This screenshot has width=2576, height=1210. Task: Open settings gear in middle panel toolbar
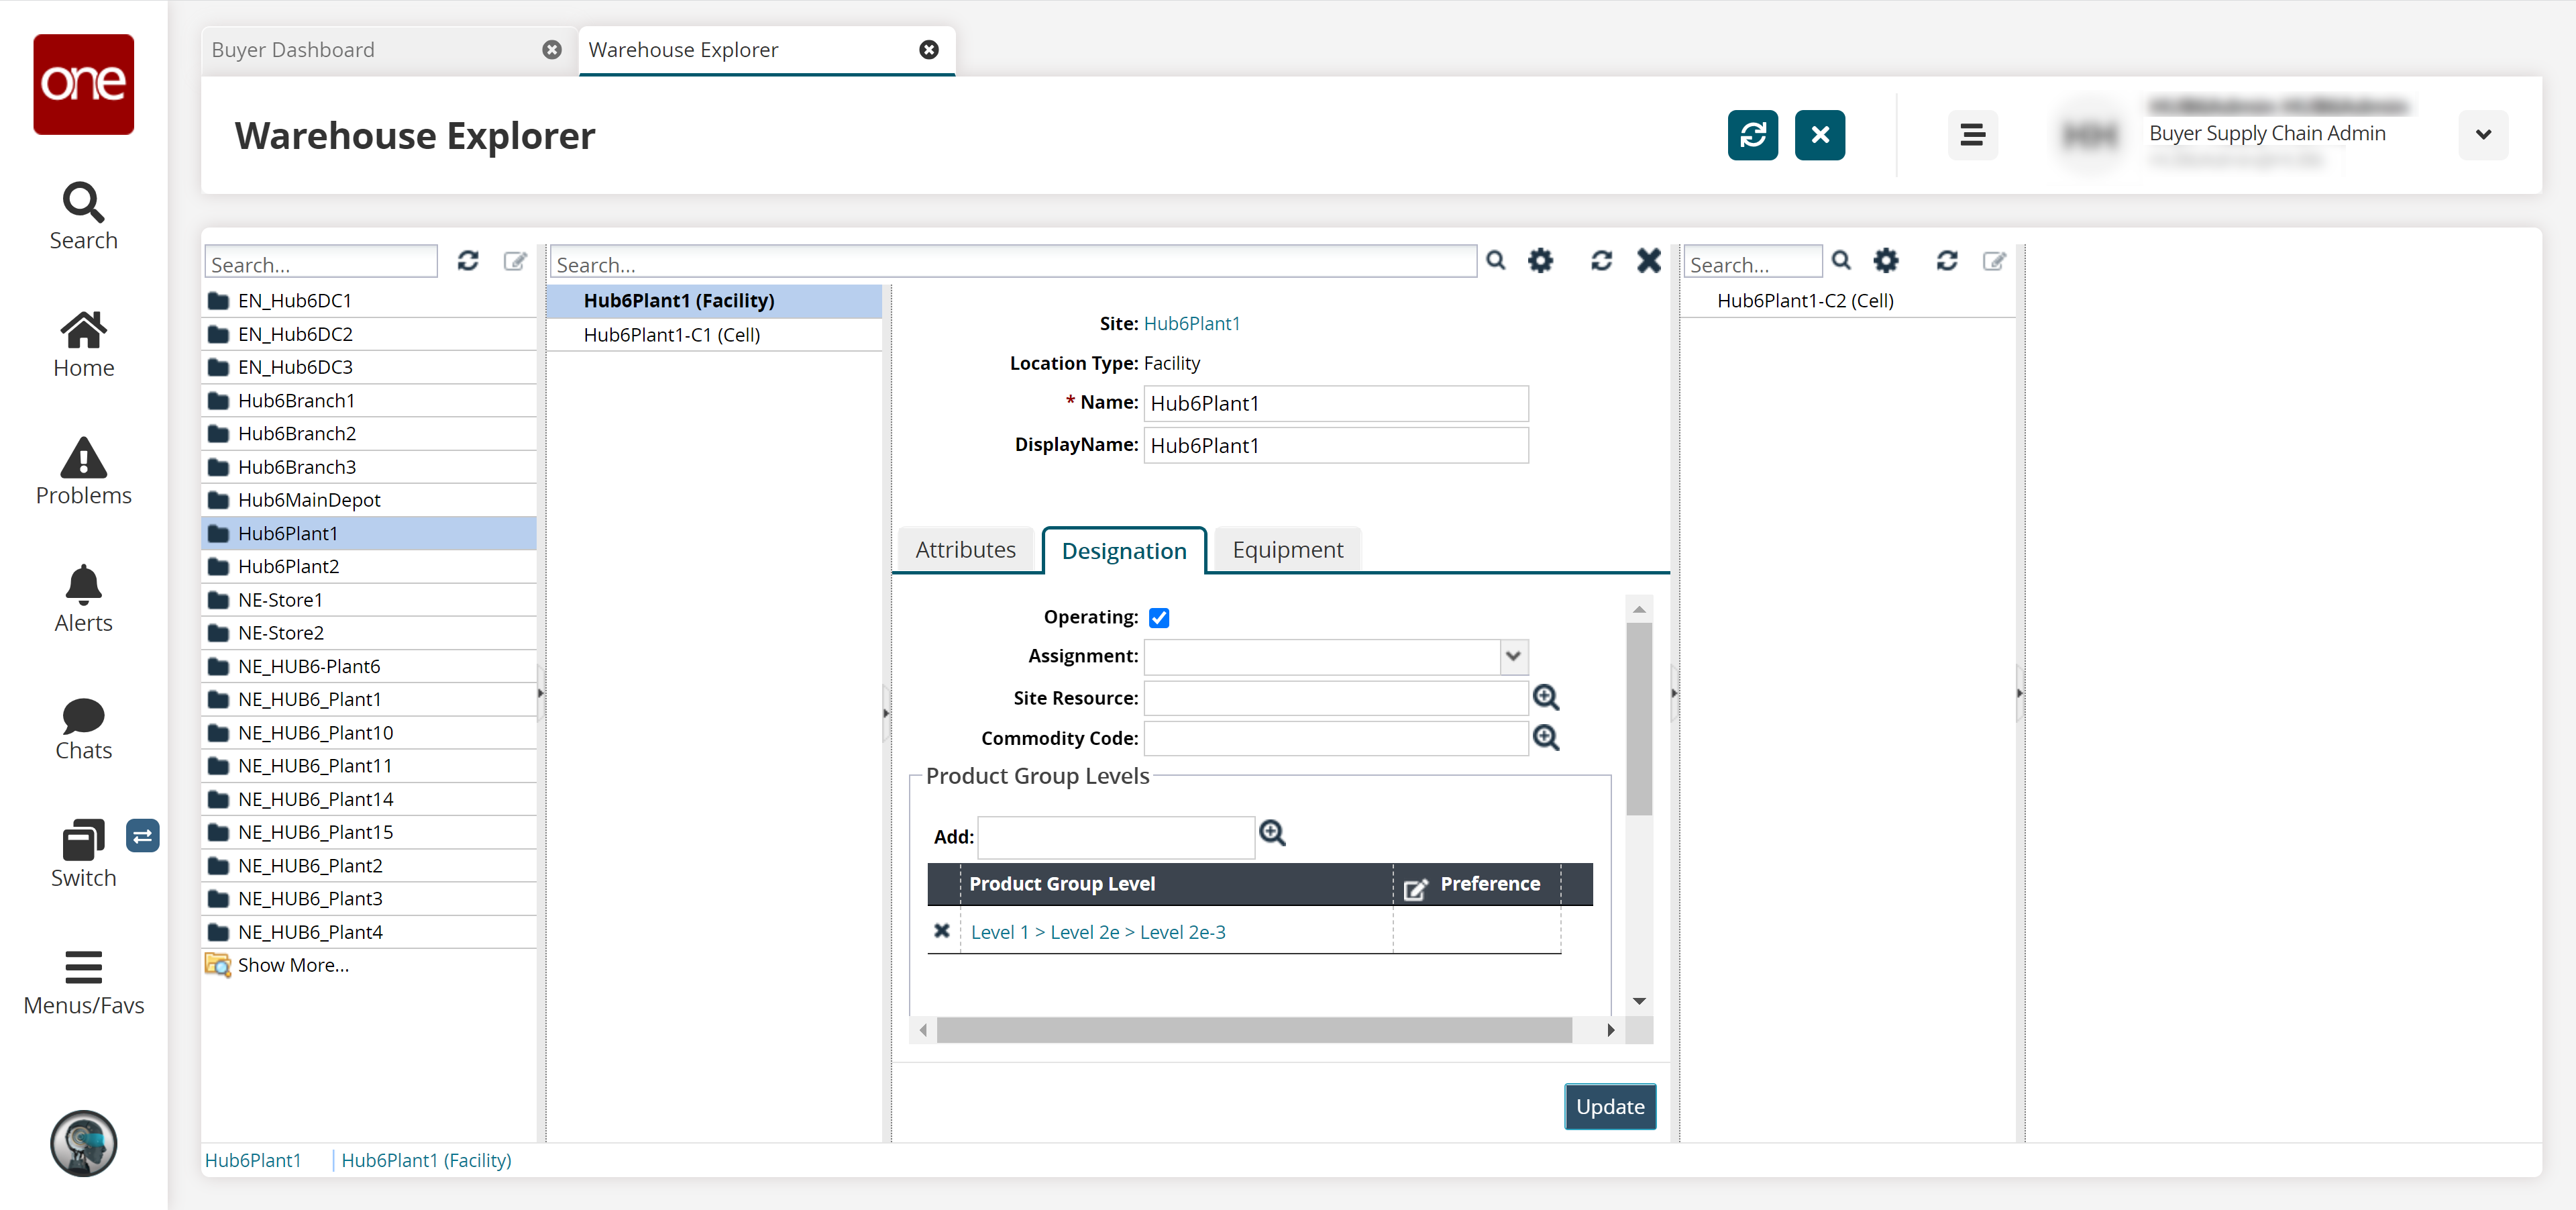pos(1540,261)
